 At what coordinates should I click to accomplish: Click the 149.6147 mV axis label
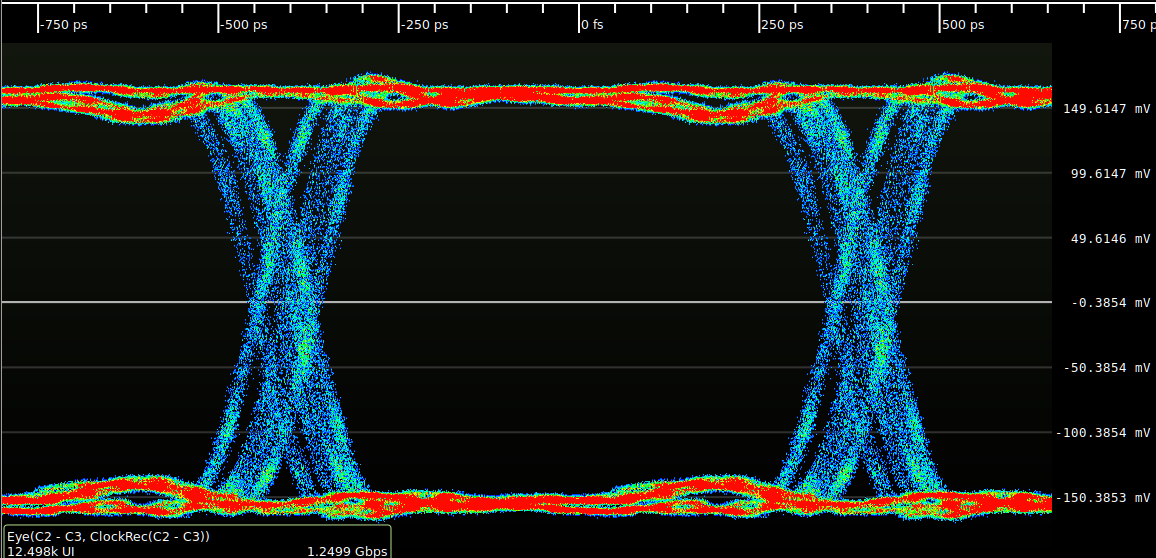pyautogui.click(x=1109, y=109)
